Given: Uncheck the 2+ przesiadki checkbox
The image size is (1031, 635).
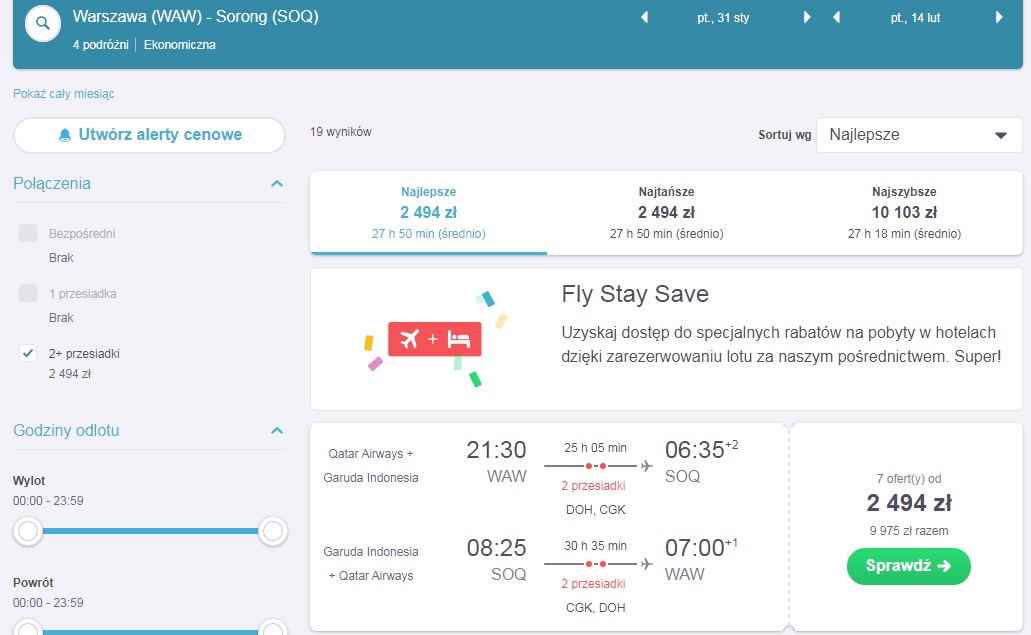Looking at the screenshot, I should point(28,353).
